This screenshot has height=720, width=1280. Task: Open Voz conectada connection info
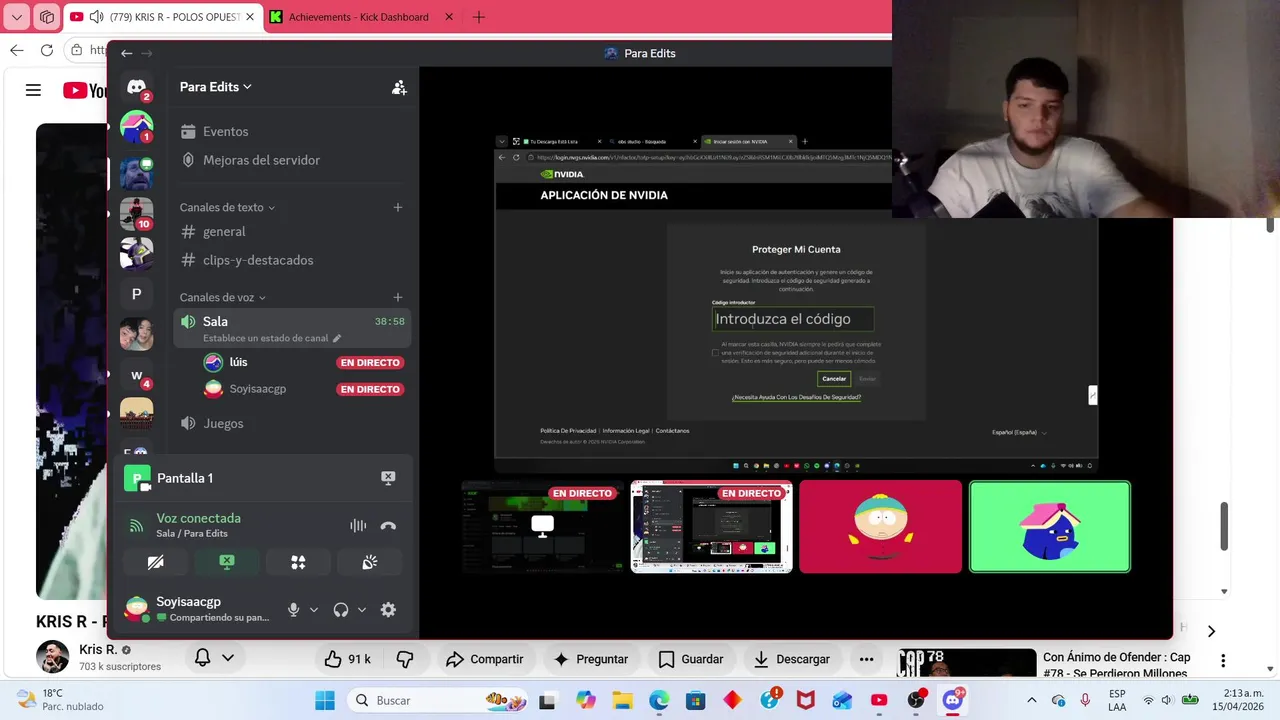[x=198, y=518]
